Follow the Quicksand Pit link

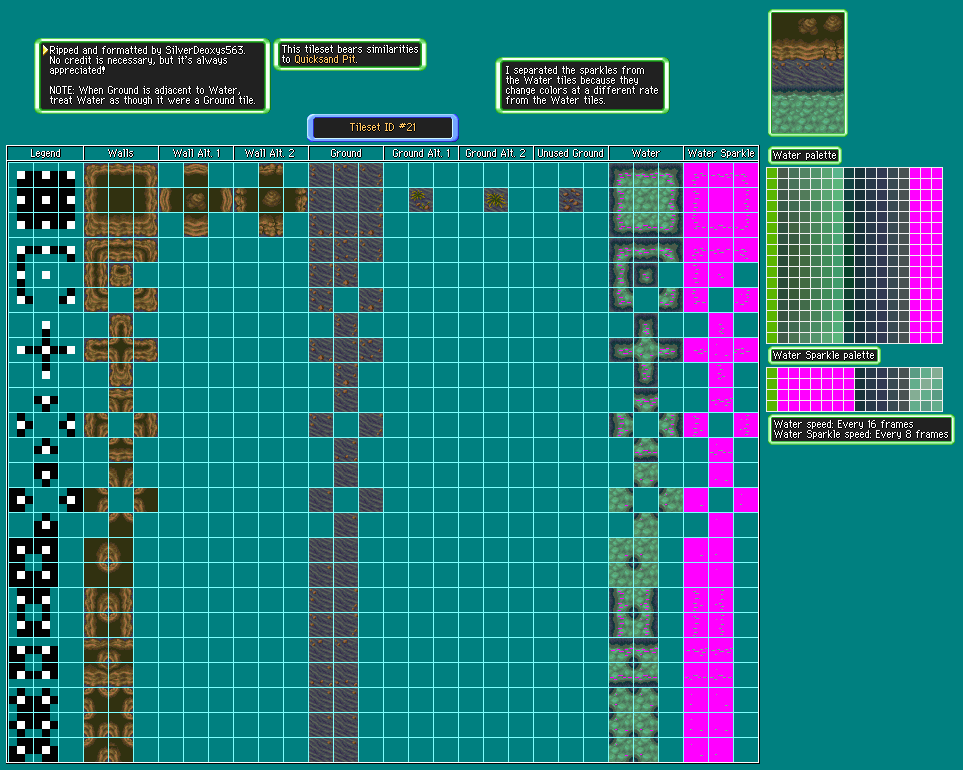pyautogui.click(x=325, y=60)
